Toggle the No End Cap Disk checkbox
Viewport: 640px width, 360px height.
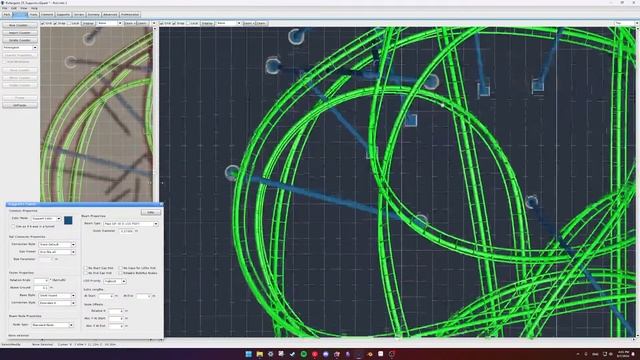tap(86, 273)
